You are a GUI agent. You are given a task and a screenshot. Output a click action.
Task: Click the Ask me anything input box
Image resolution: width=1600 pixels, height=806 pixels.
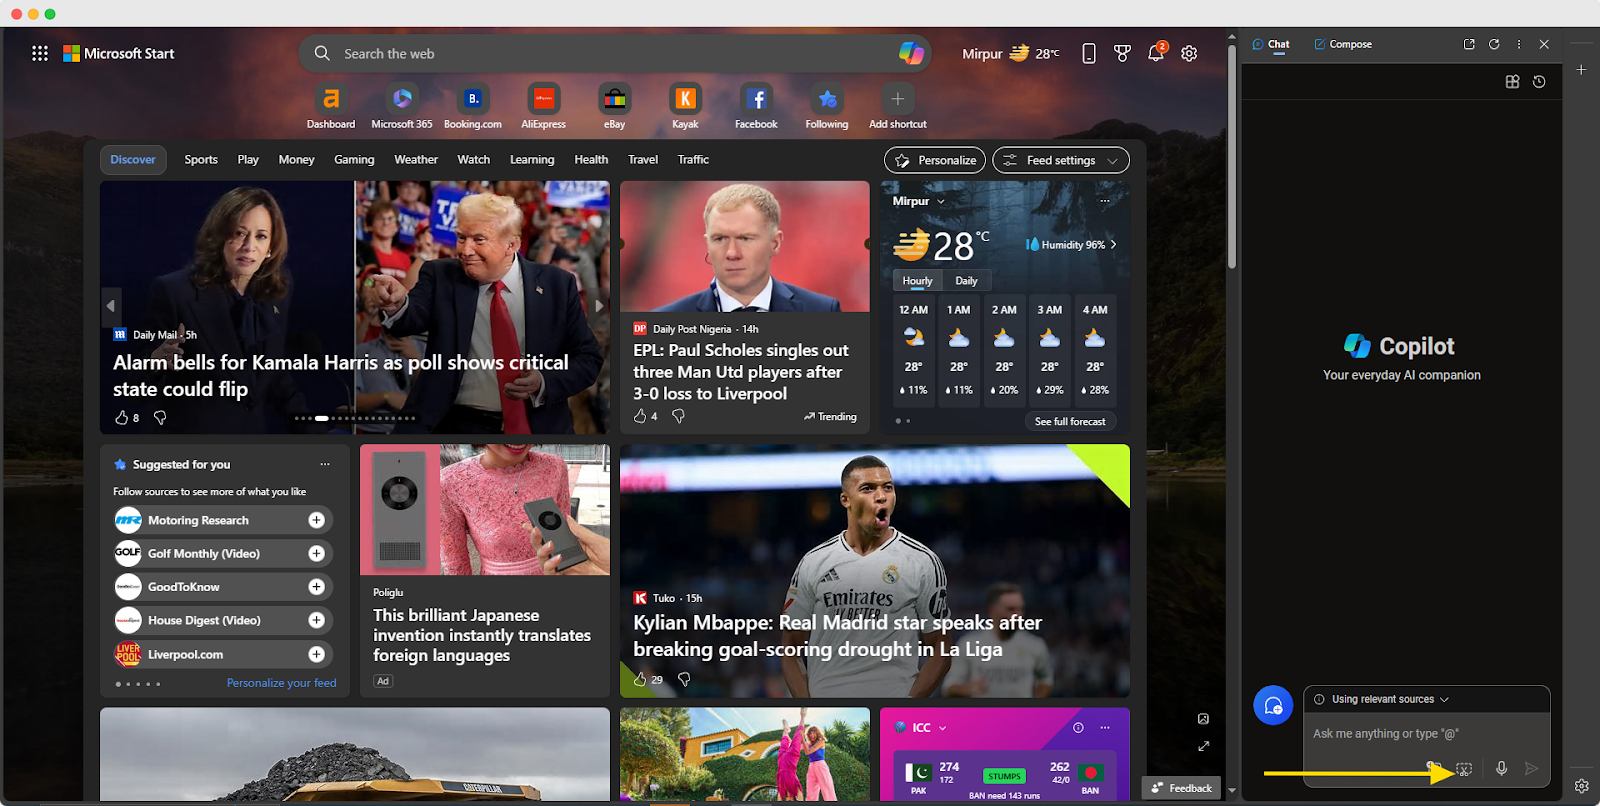(x=1427, y=734)
